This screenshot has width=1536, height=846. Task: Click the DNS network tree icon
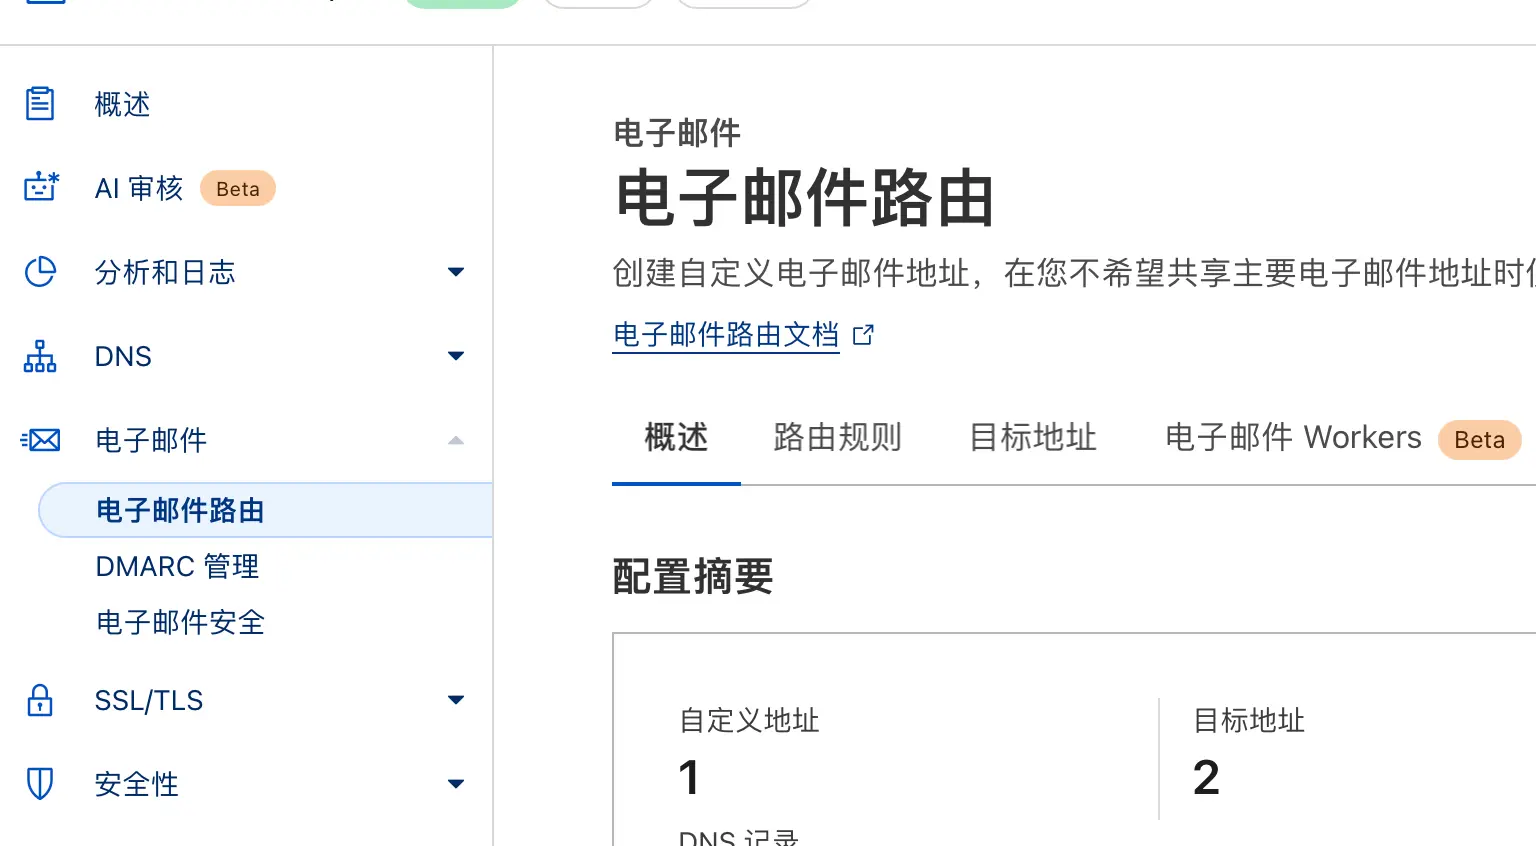pyautogui.click(x=40, y=356)
